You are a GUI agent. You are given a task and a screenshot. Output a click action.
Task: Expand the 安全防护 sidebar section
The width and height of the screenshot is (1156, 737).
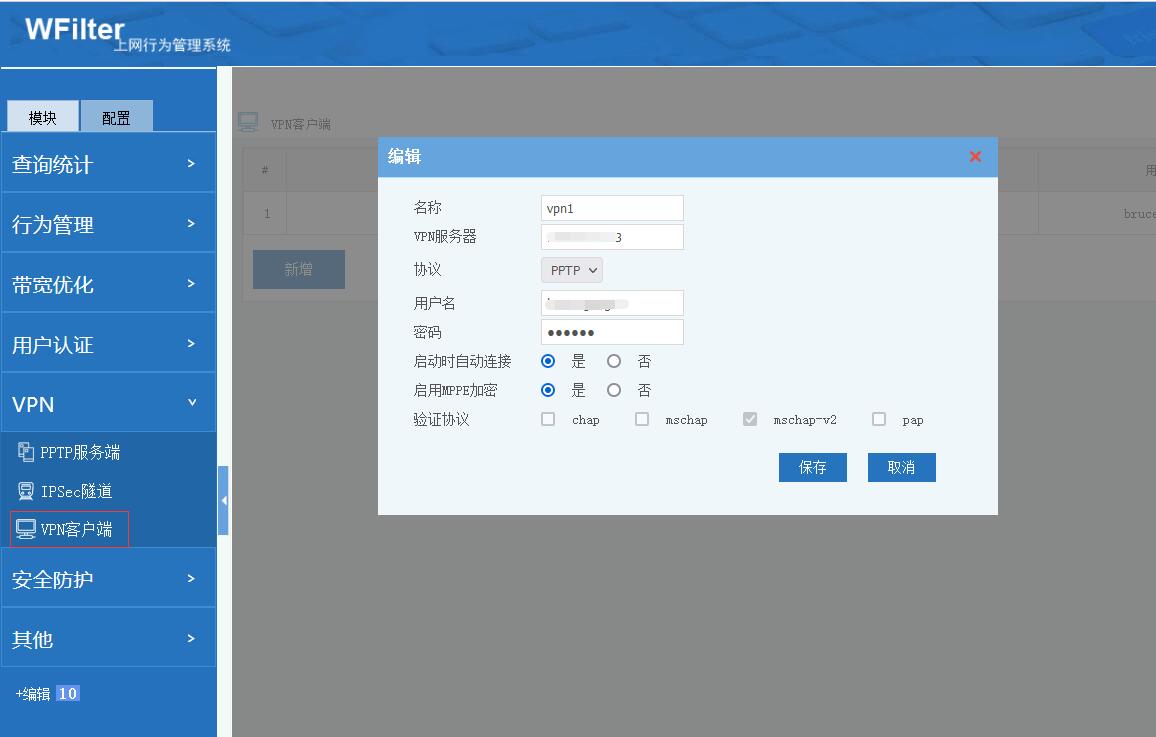108,578
